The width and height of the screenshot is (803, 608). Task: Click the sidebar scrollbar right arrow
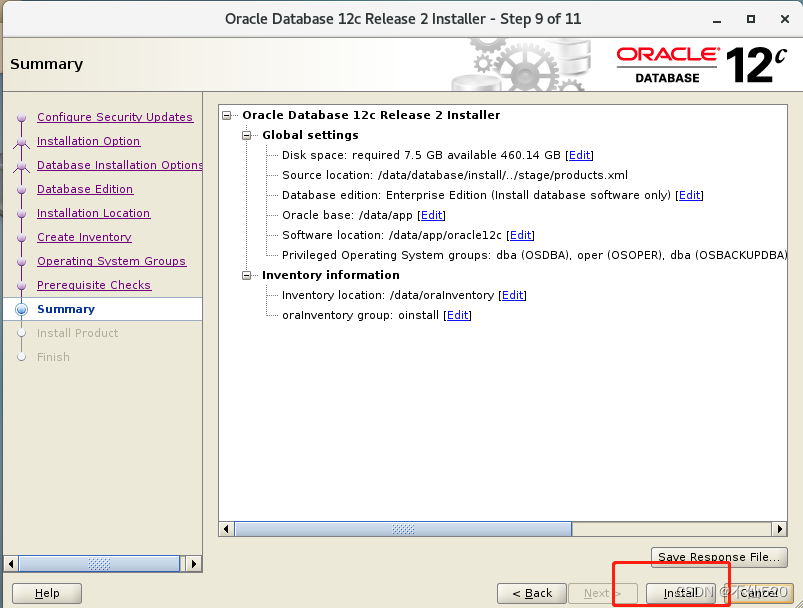(193, 563)
